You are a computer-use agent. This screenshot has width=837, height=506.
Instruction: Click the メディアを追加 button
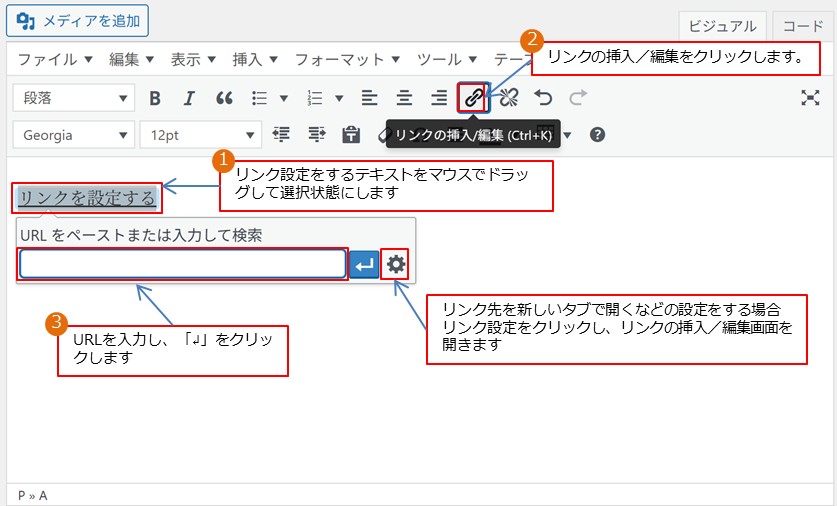tap(77, 21)
